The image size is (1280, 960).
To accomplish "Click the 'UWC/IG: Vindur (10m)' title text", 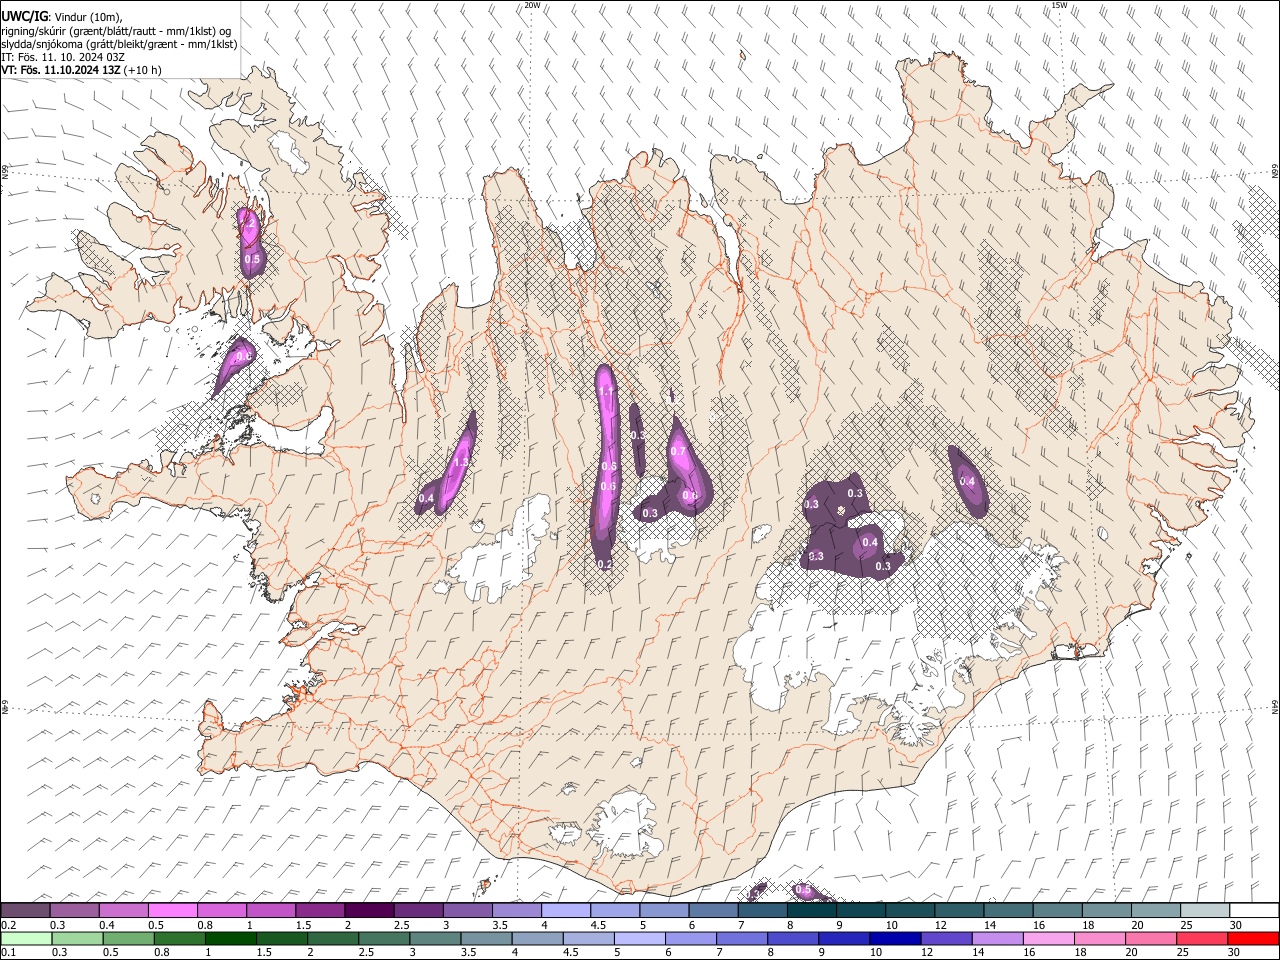I will click(x=61, y=17).
